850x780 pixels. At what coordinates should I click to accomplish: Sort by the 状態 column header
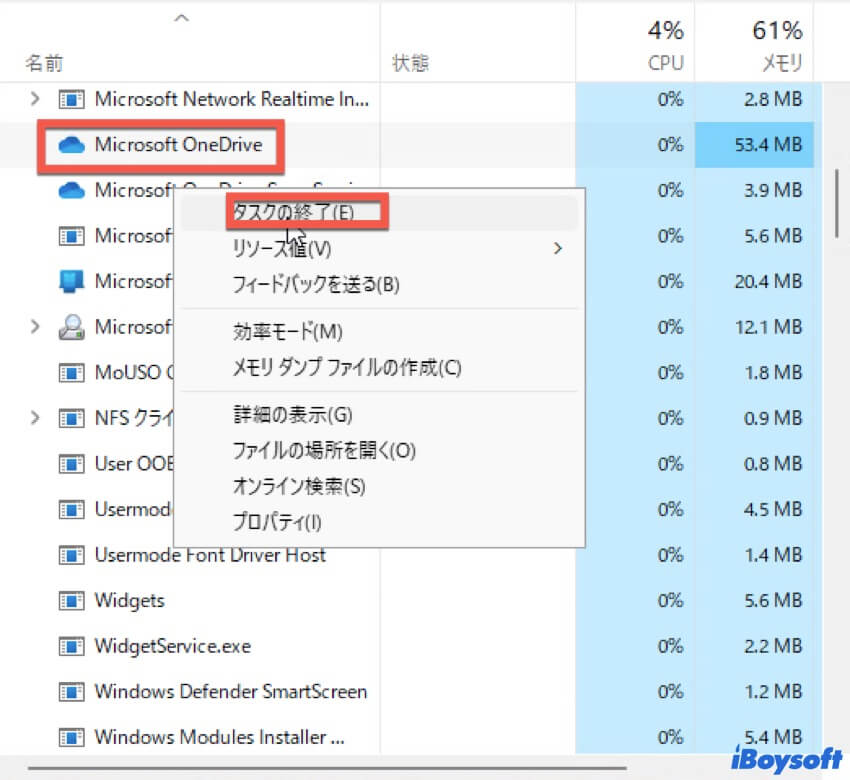[410, 63]
